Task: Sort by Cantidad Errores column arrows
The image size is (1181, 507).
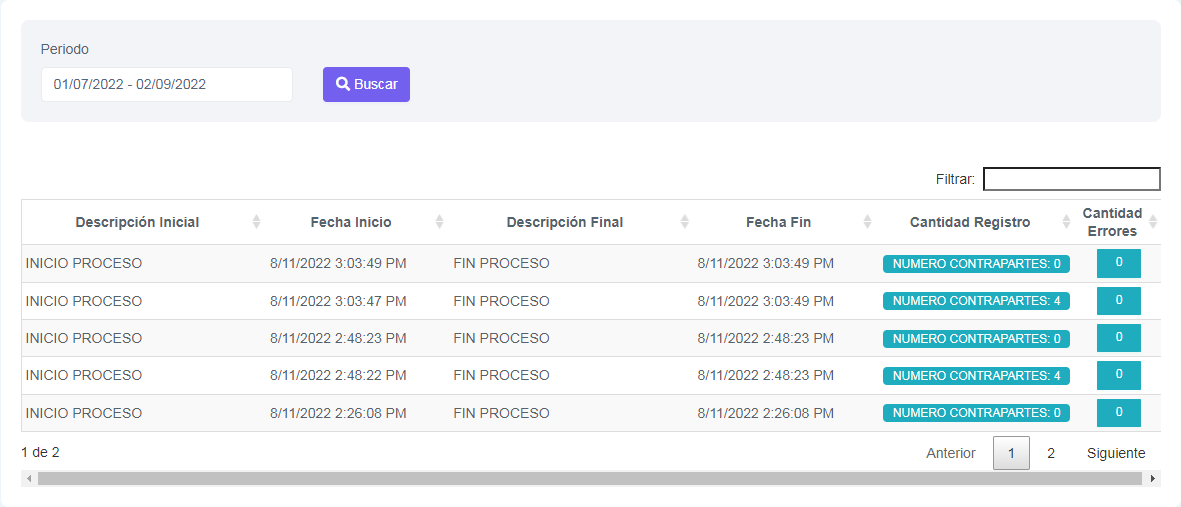Action: pyautogui.click(x=1153, y=222)
